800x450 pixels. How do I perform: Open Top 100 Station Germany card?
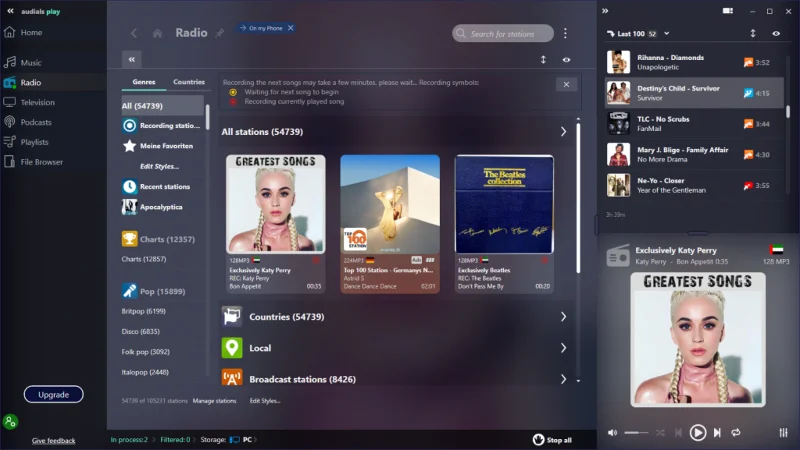pos(390,223)
